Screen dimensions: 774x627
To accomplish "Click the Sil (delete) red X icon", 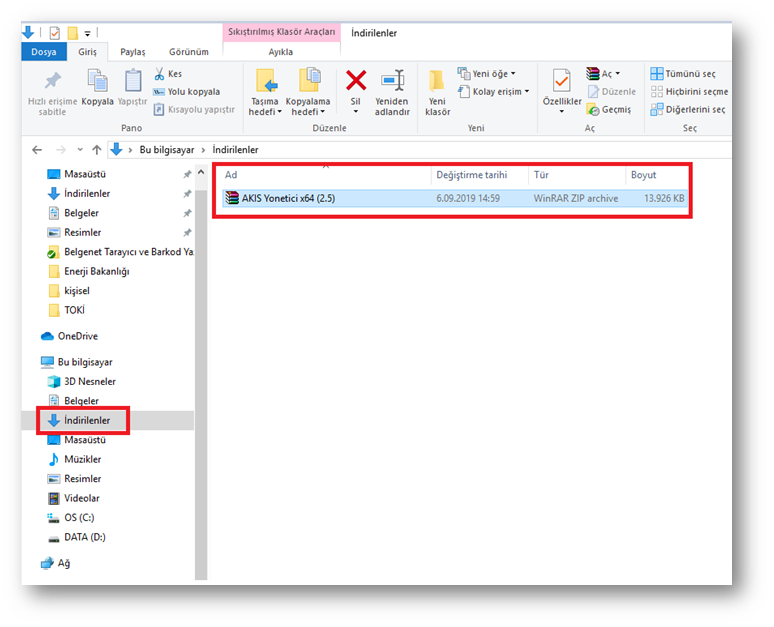I will (356, 81).
